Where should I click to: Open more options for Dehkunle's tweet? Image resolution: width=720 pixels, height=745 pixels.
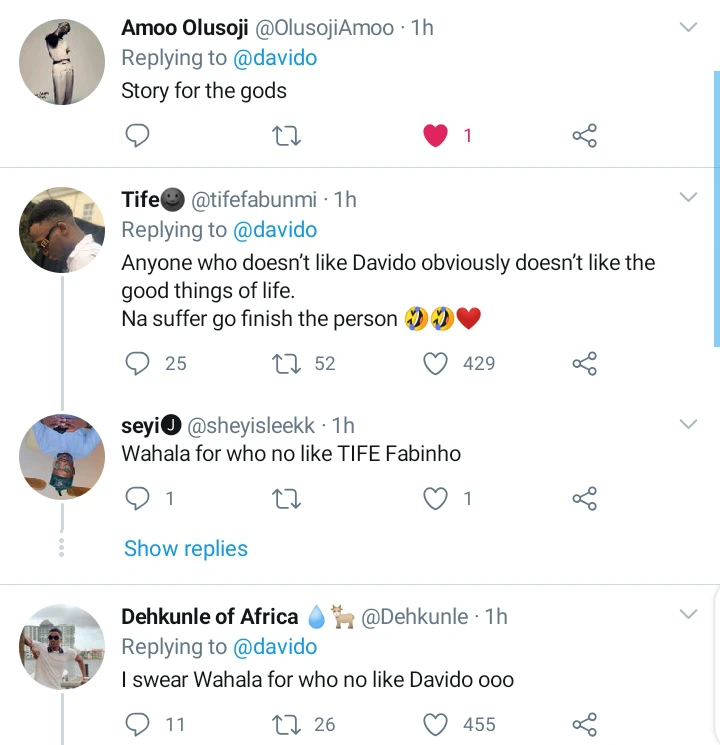pyautogui.click(x=688, y=613)
